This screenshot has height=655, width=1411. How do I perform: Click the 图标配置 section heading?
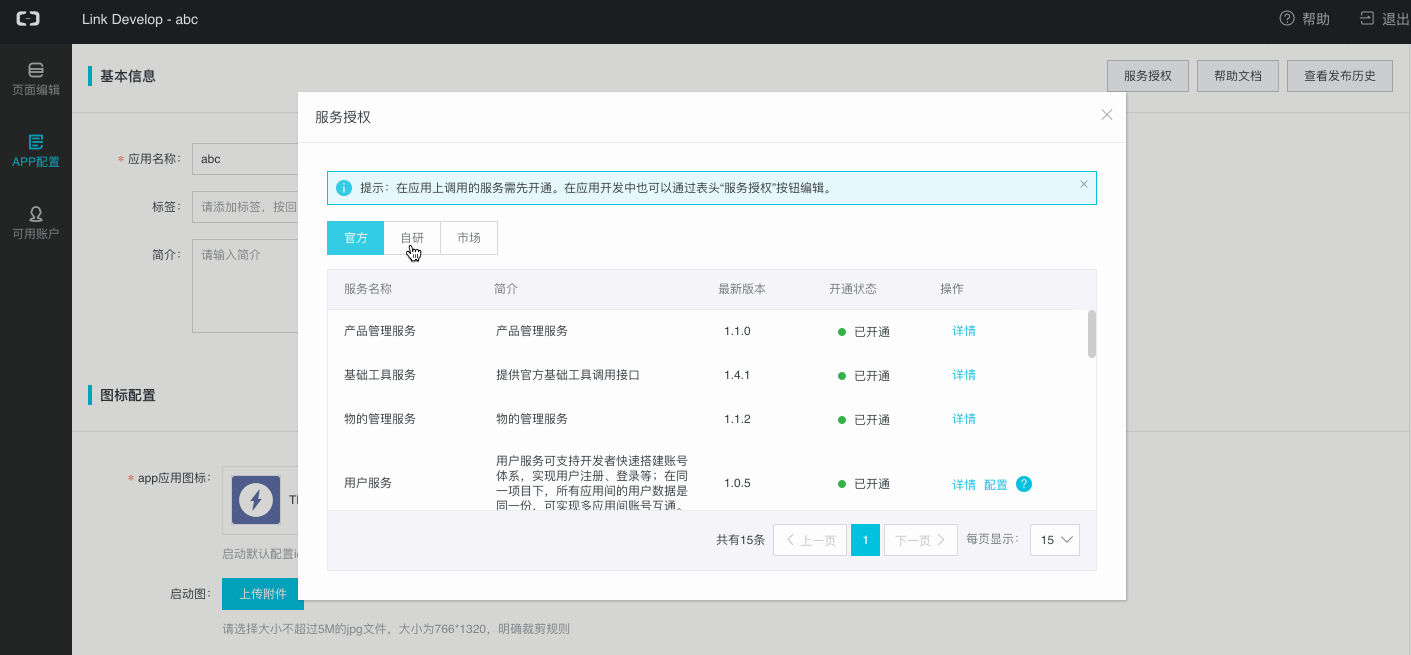coord(128,396)
